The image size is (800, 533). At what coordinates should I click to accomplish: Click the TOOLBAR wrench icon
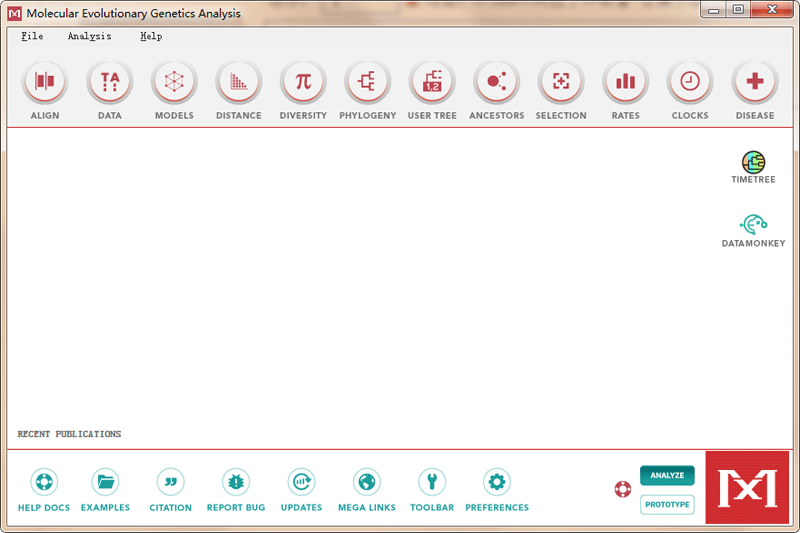[432, 482]
